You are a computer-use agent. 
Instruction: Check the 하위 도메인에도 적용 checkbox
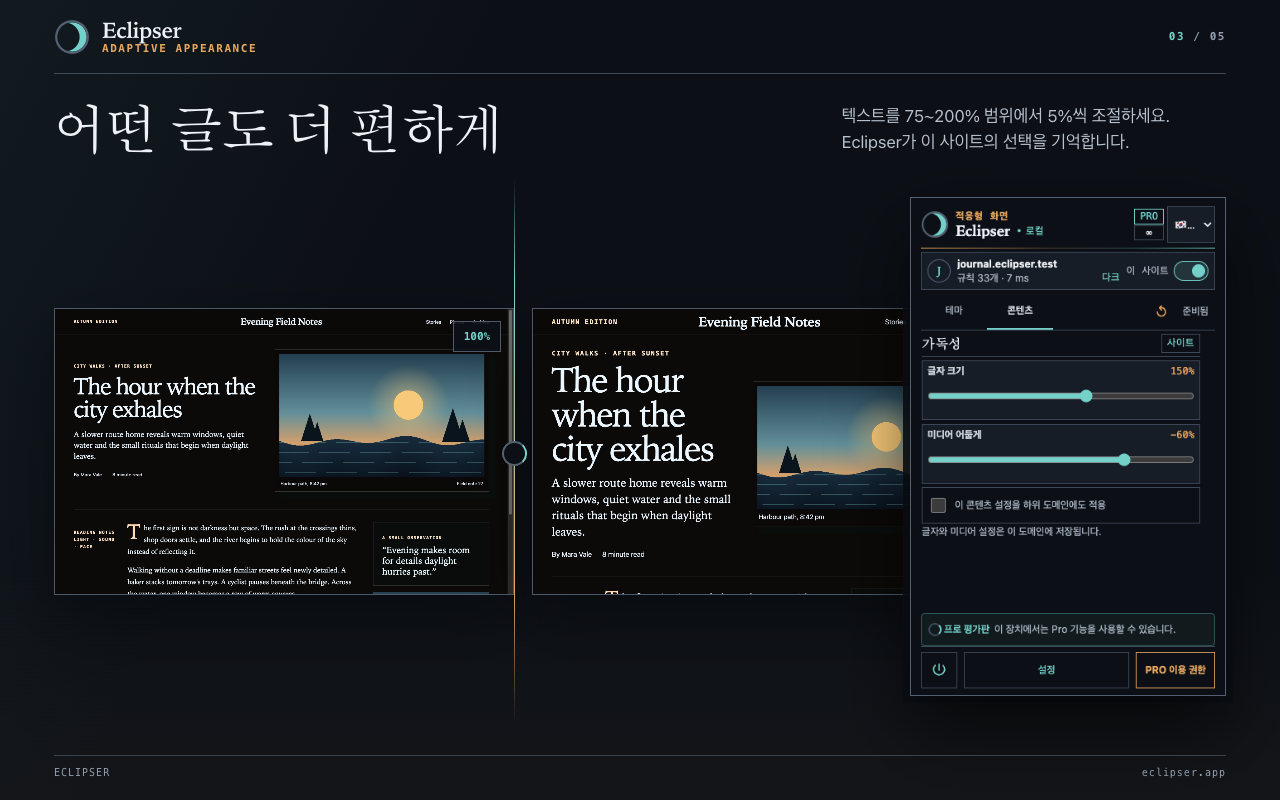(x=938, y=505)
